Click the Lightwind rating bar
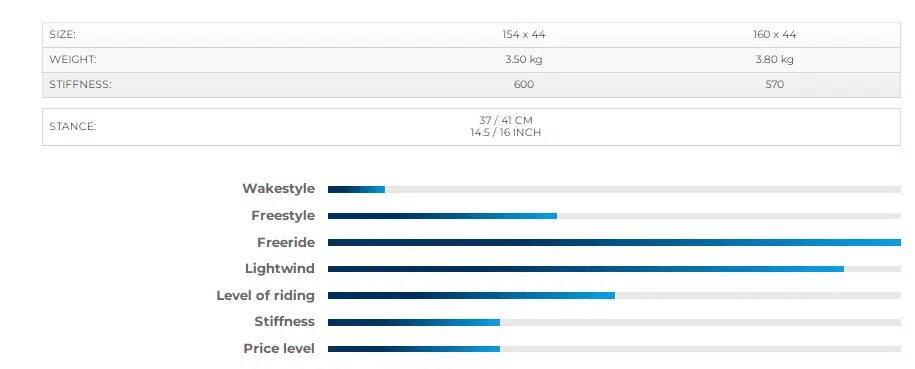 614,269
